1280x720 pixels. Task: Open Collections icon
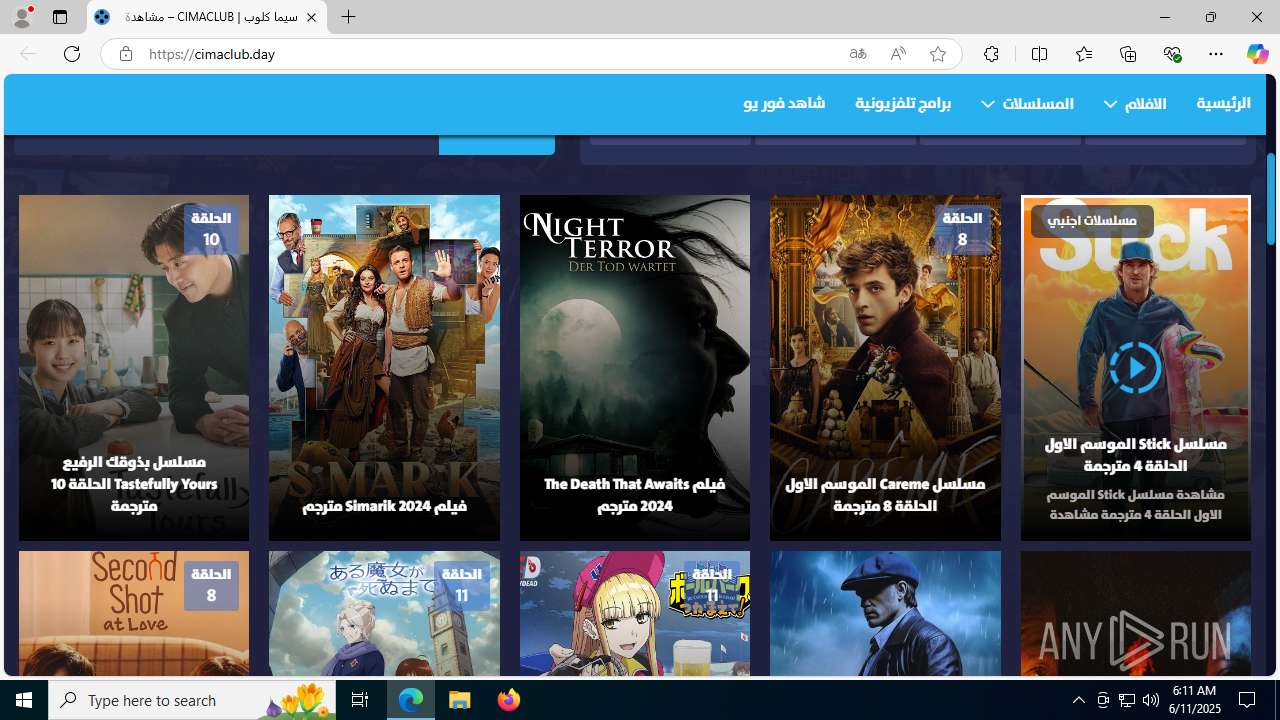coord(1128,54)
